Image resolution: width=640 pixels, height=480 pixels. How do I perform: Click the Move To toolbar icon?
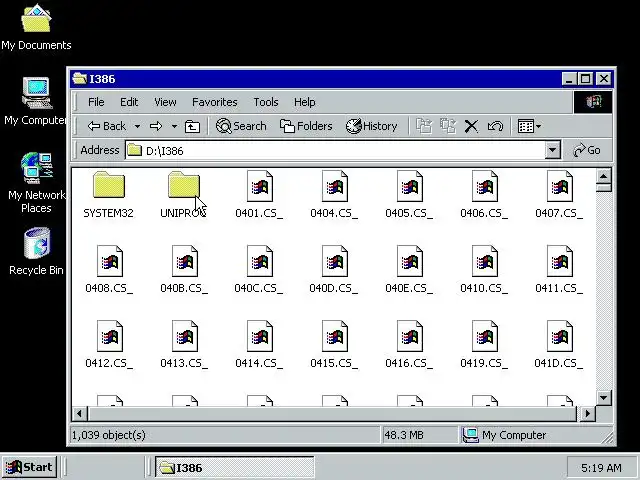pos(424,126)
